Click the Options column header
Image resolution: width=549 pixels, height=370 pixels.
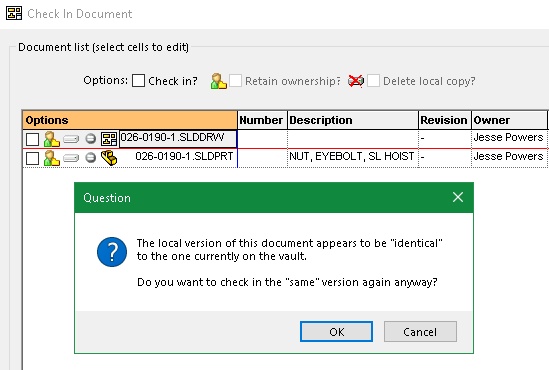130,120
